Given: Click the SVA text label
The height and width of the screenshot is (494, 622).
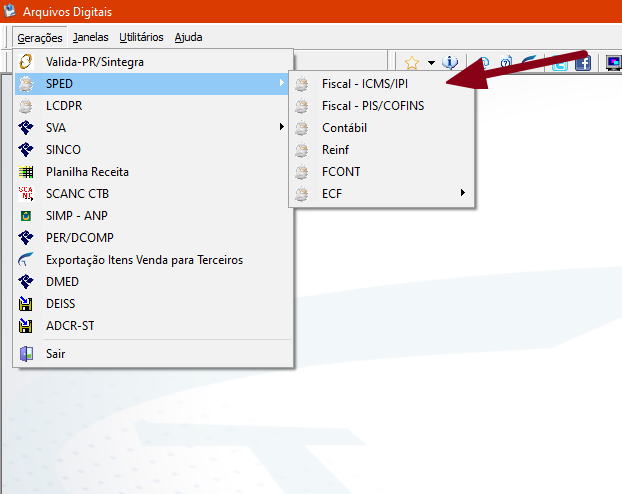Looking at the screenshot, I should point(56,128).
